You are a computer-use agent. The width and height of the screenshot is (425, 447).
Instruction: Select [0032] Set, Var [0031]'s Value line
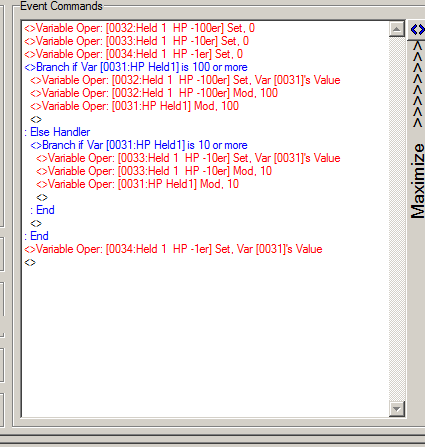click(x=185, y=80)
